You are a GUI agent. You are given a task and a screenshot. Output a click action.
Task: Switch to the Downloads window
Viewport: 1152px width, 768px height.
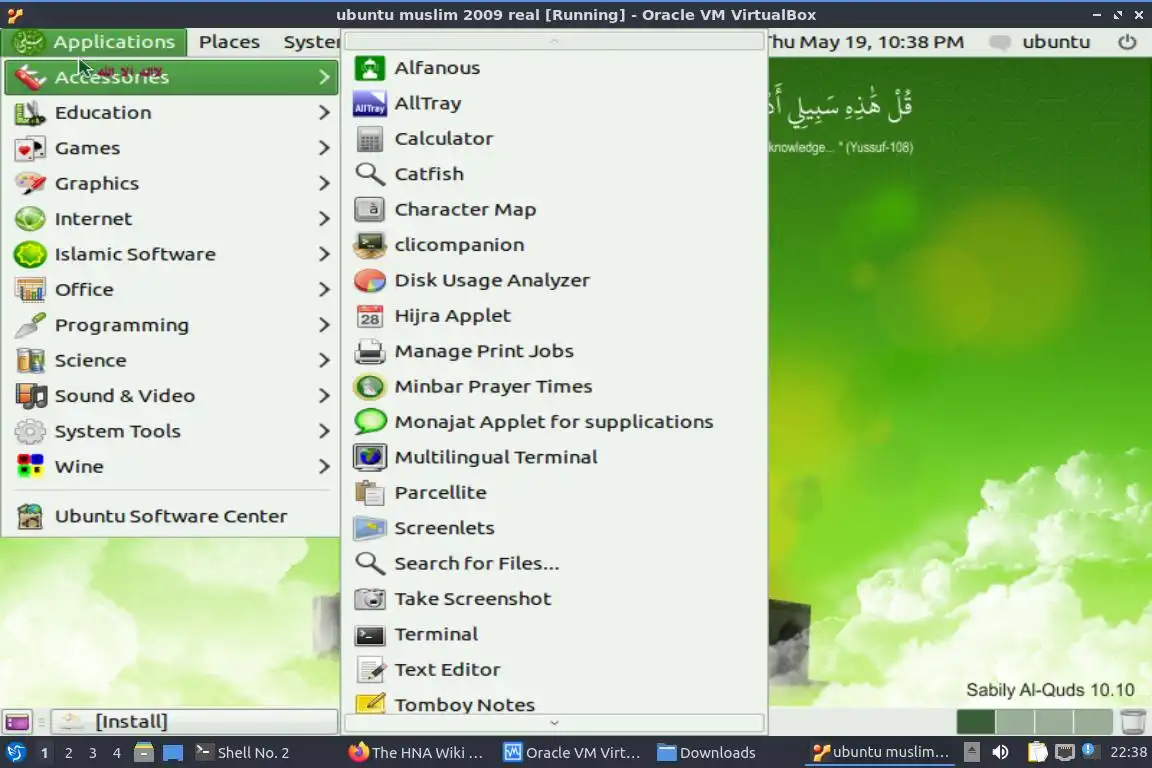(706, 753)
